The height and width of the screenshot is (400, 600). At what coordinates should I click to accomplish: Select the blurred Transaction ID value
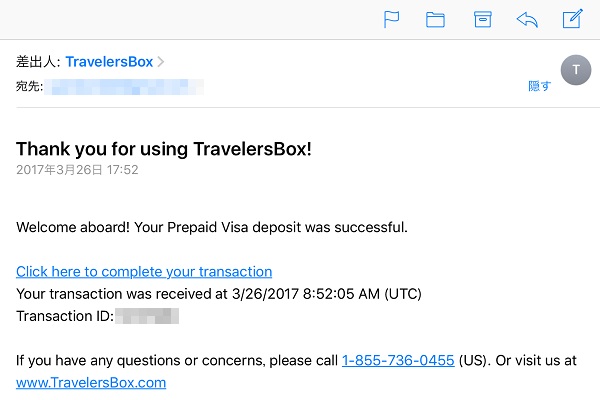[147, 316]
